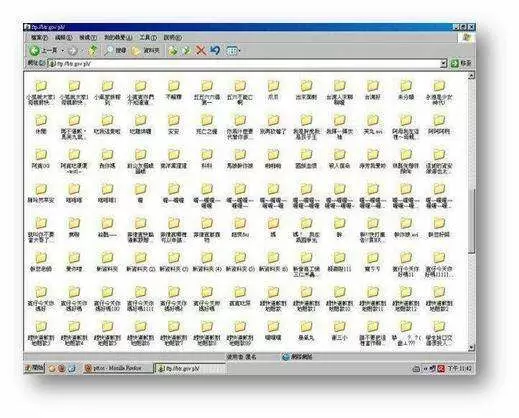
Task: Select the folder named 愛你哩
Action: [x=74, y=262]
